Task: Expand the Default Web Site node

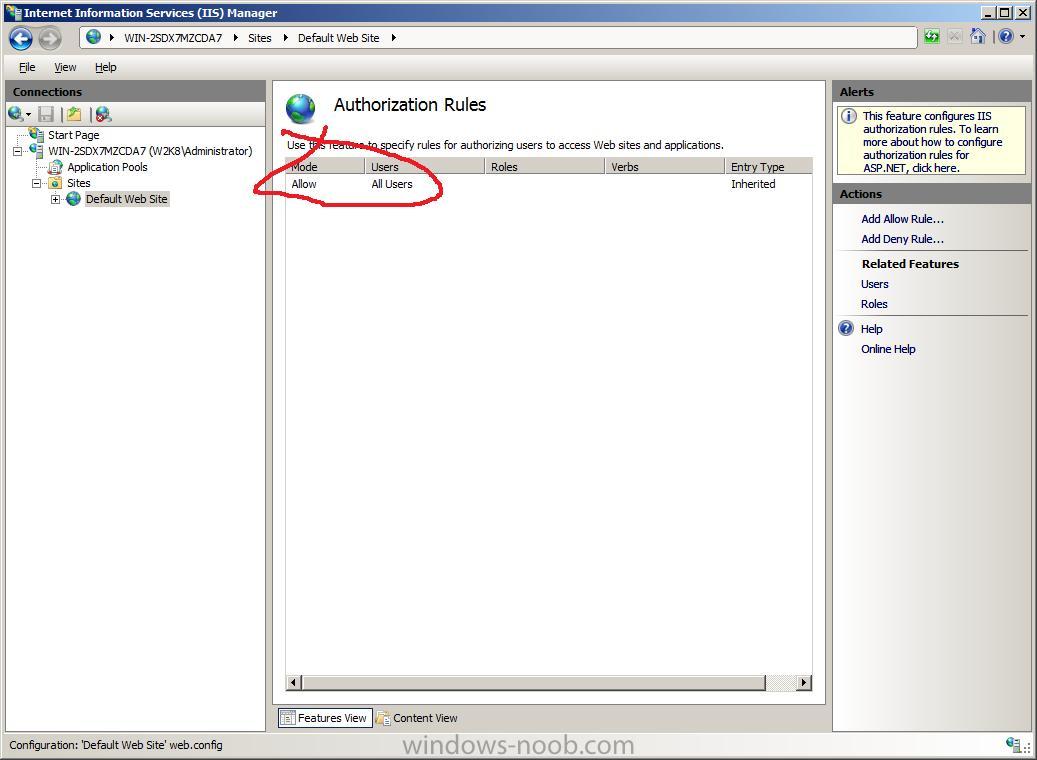Action: (x=56, y=199)
